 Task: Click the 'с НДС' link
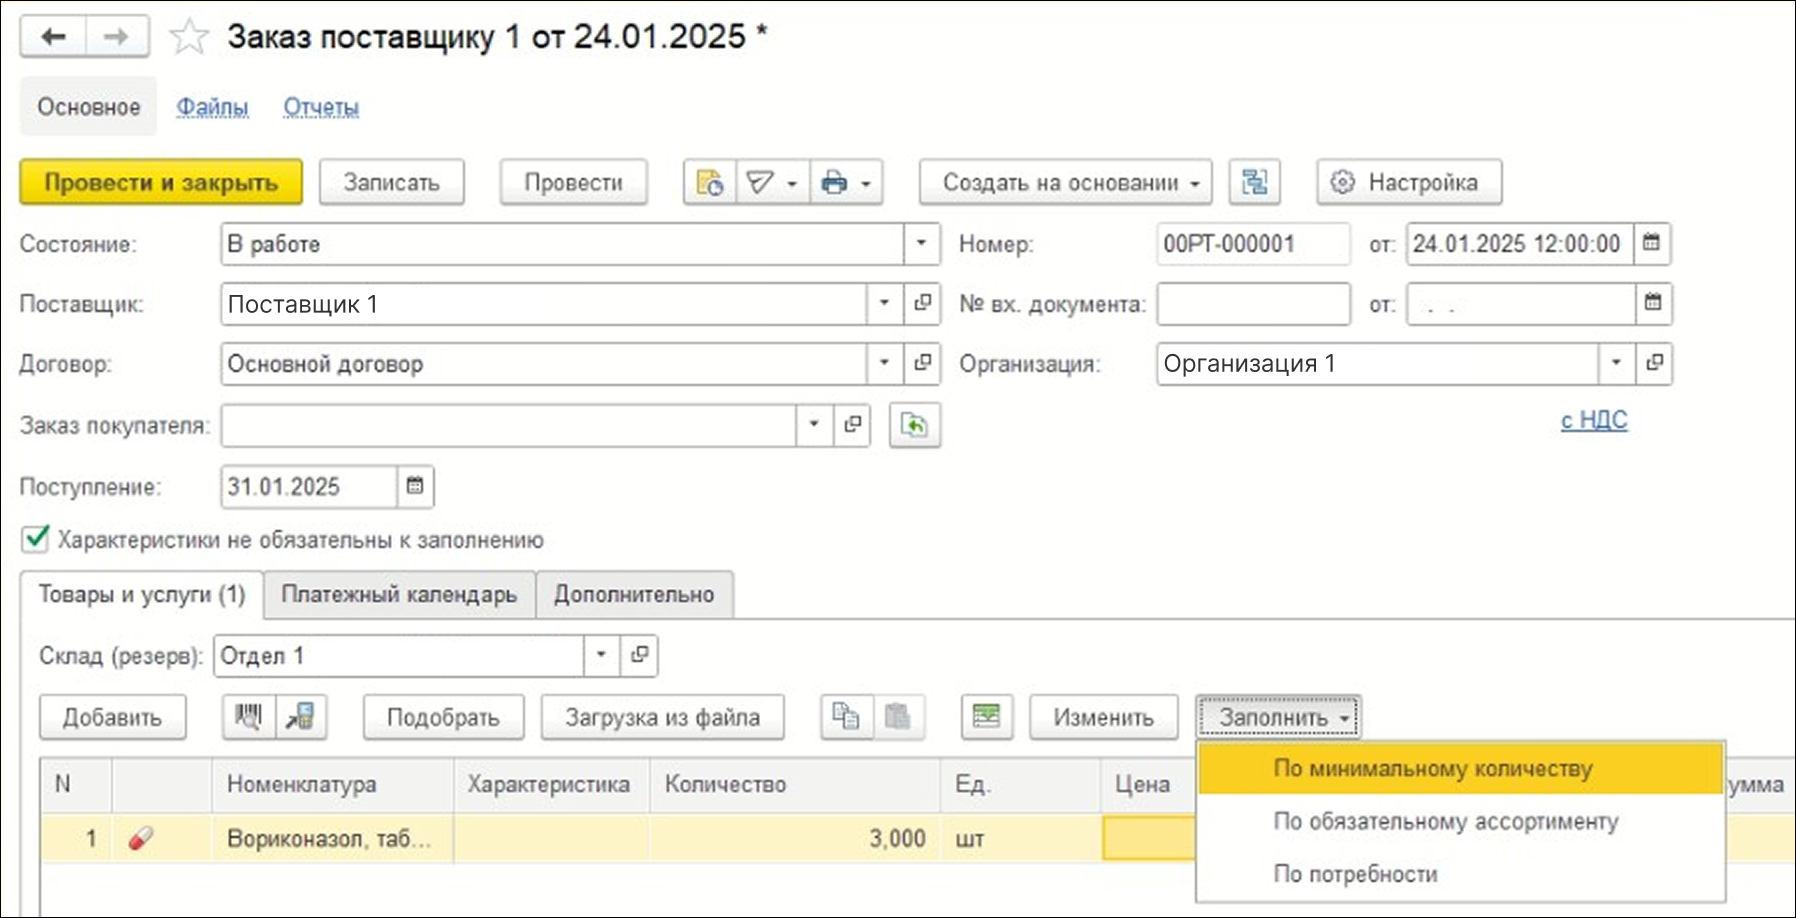point(1594,420)
